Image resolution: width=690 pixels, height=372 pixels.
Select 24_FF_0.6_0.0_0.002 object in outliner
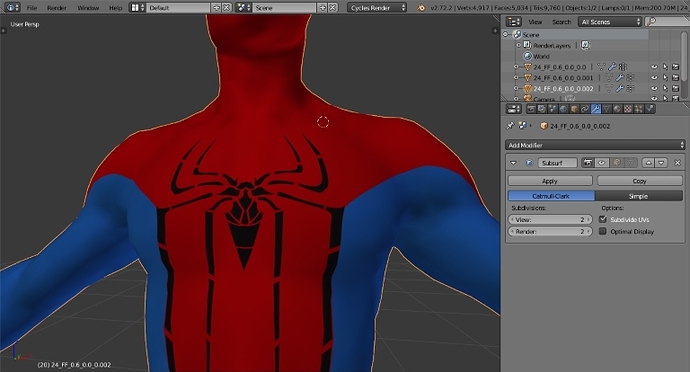tap(563, 88)
